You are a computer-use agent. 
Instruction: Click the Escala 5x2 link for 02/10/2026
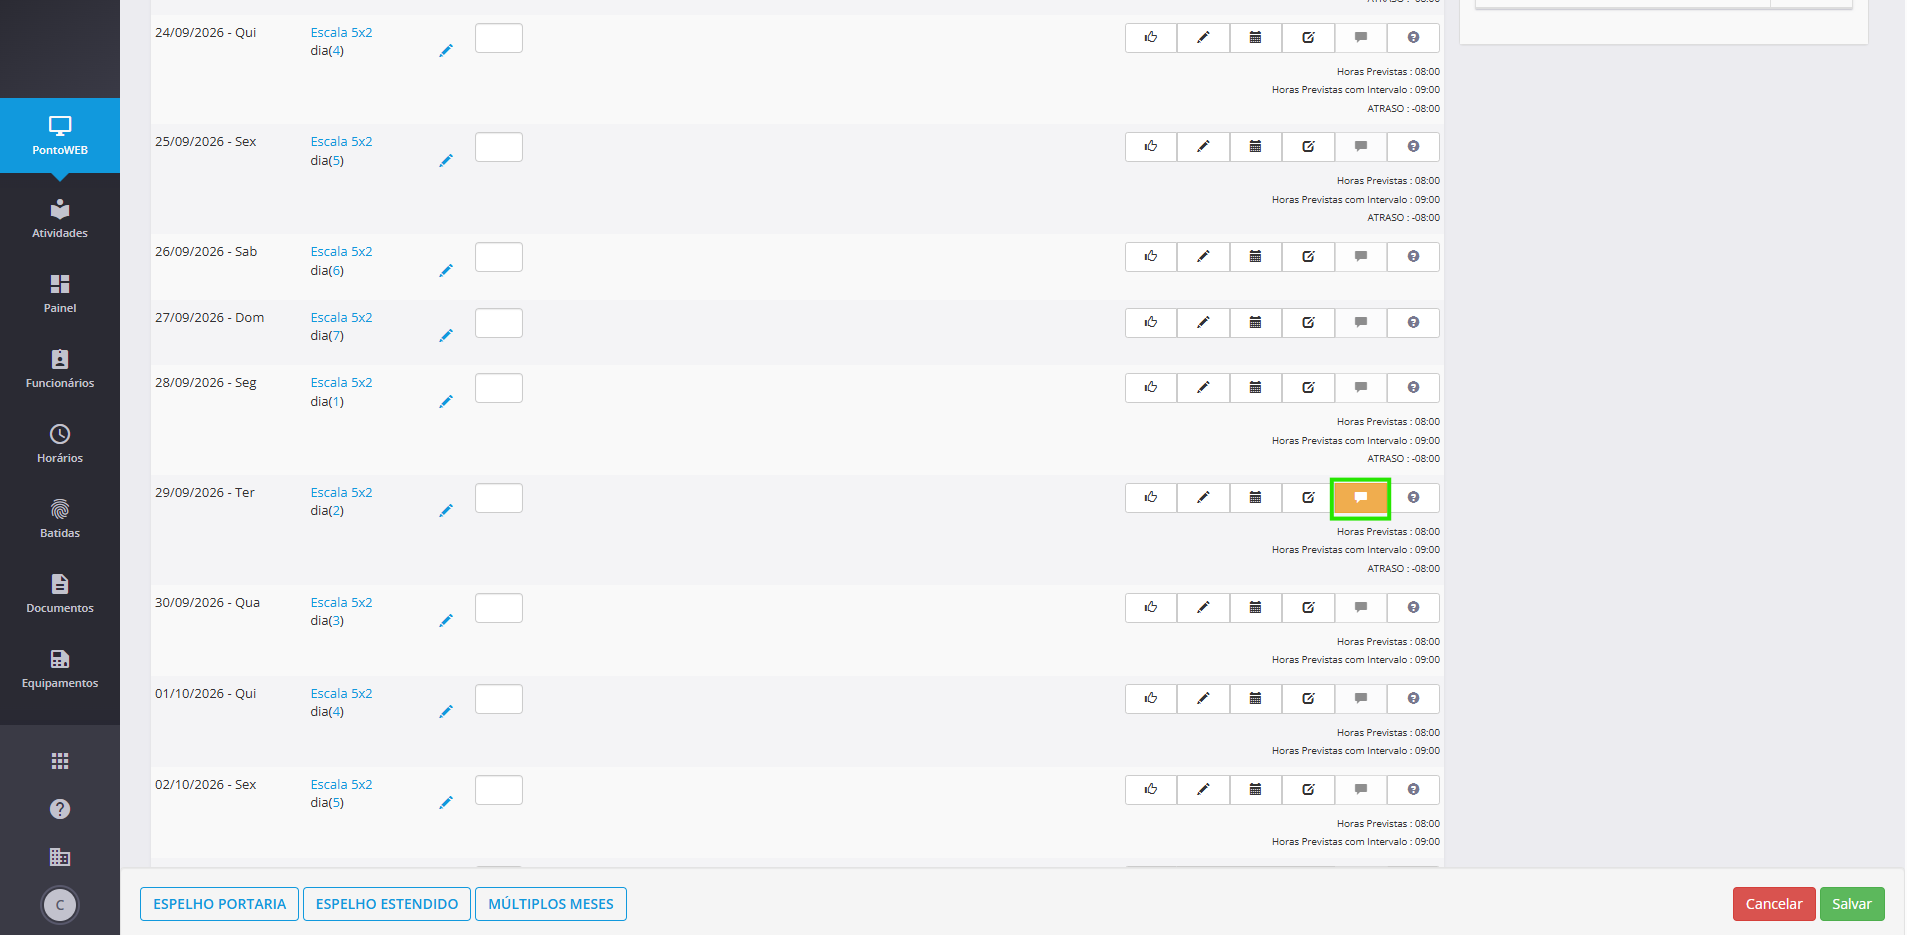(x=341, y=785)
